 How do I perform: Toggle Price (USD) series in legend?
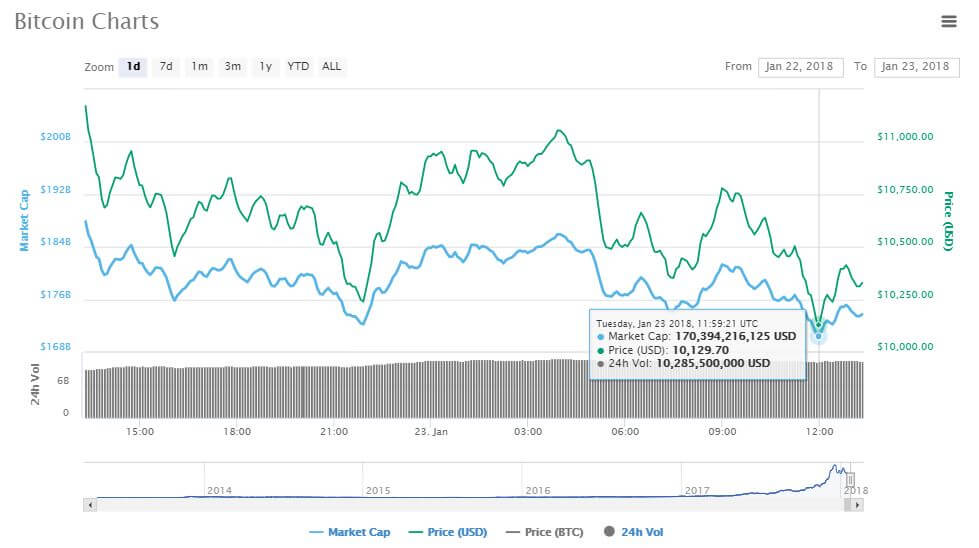[x=448, y=532]
